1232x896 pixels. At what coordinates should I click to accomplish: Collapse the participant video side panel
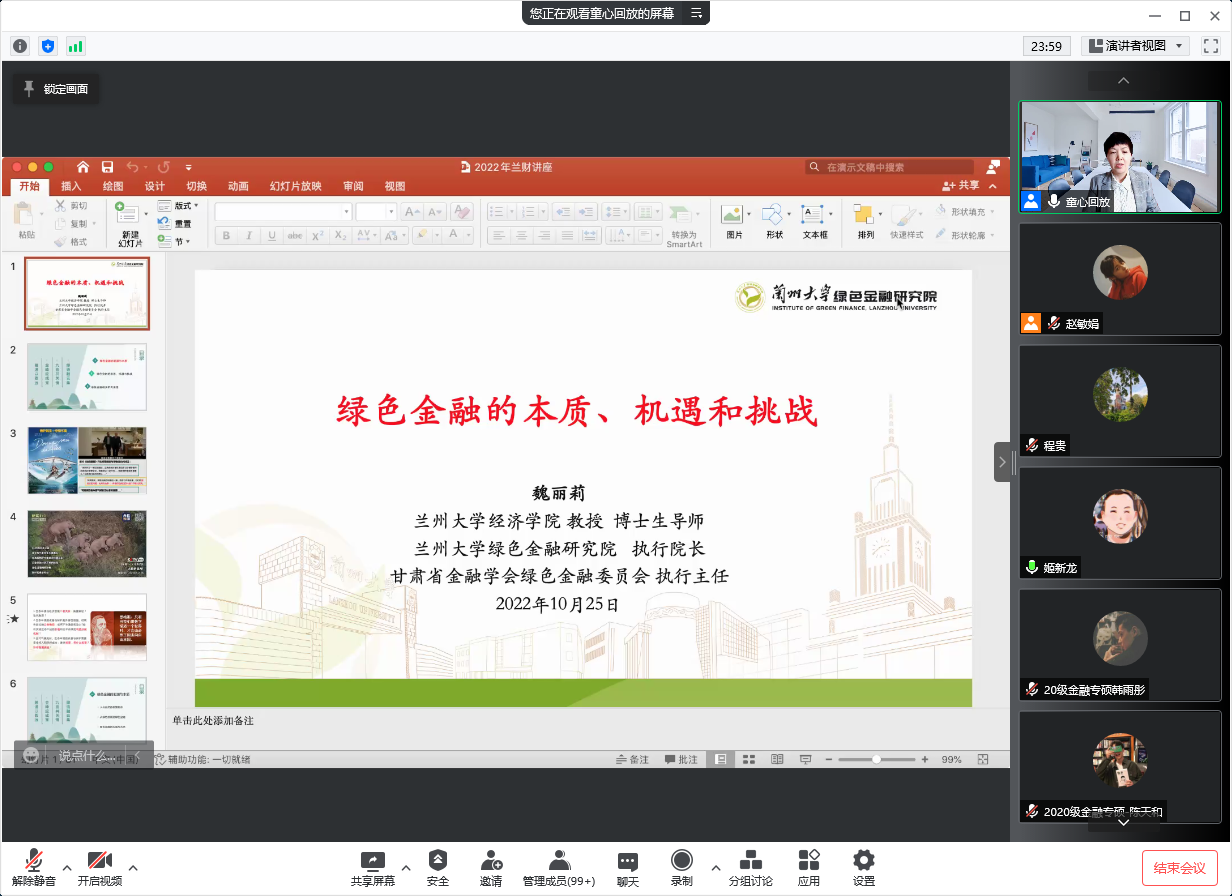click(x=1003, y=462)
